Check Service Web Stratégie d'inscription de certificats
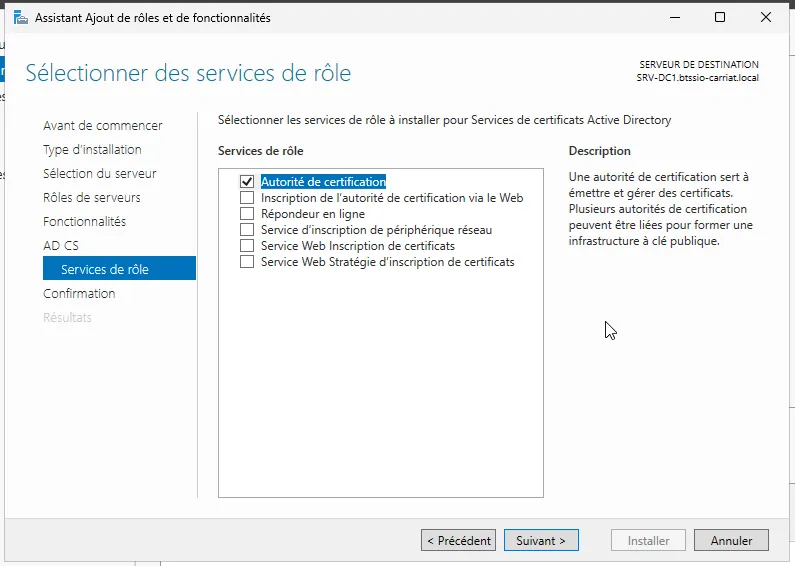 tap(247, 262)
